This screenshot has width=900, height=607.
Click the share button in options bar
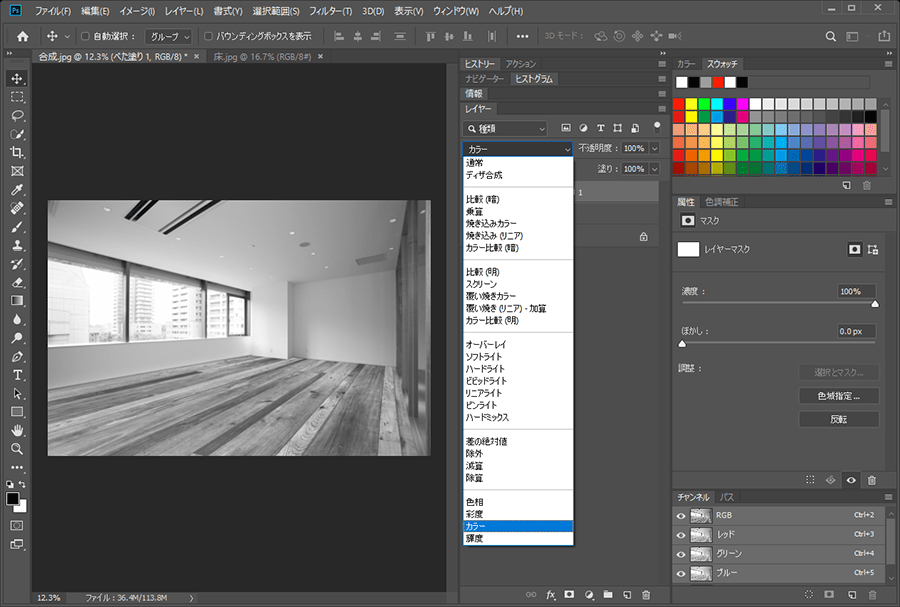pyautogui.click(x=884, y=36)
